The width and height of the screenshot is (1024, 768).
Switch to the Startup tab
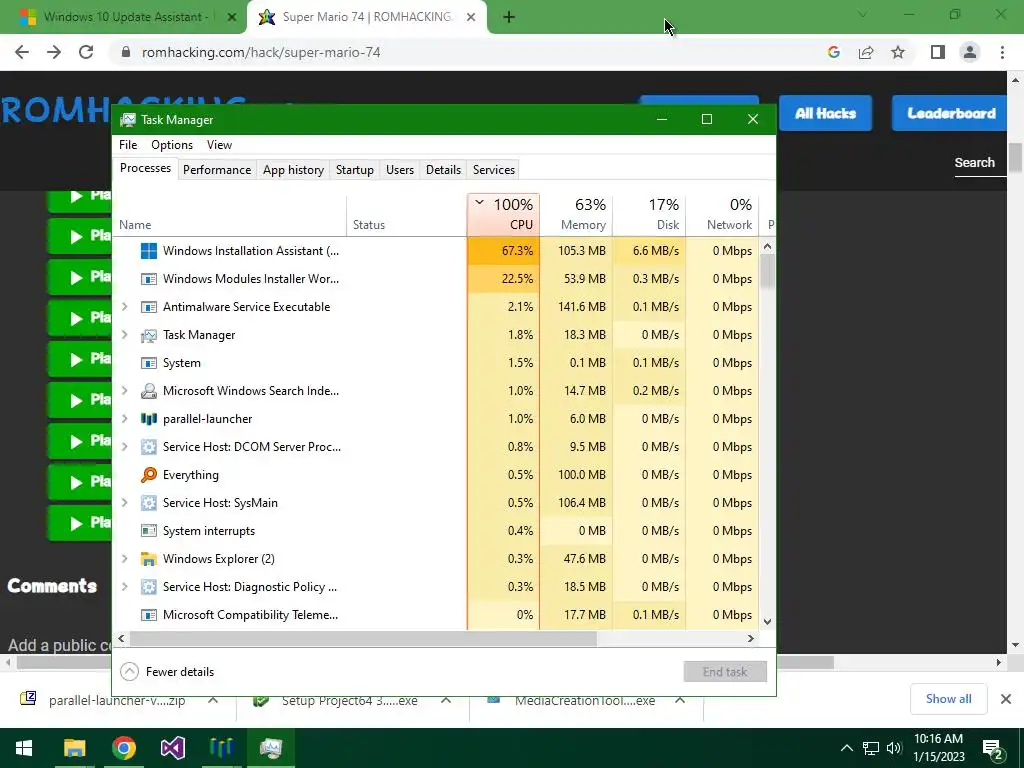355,170
